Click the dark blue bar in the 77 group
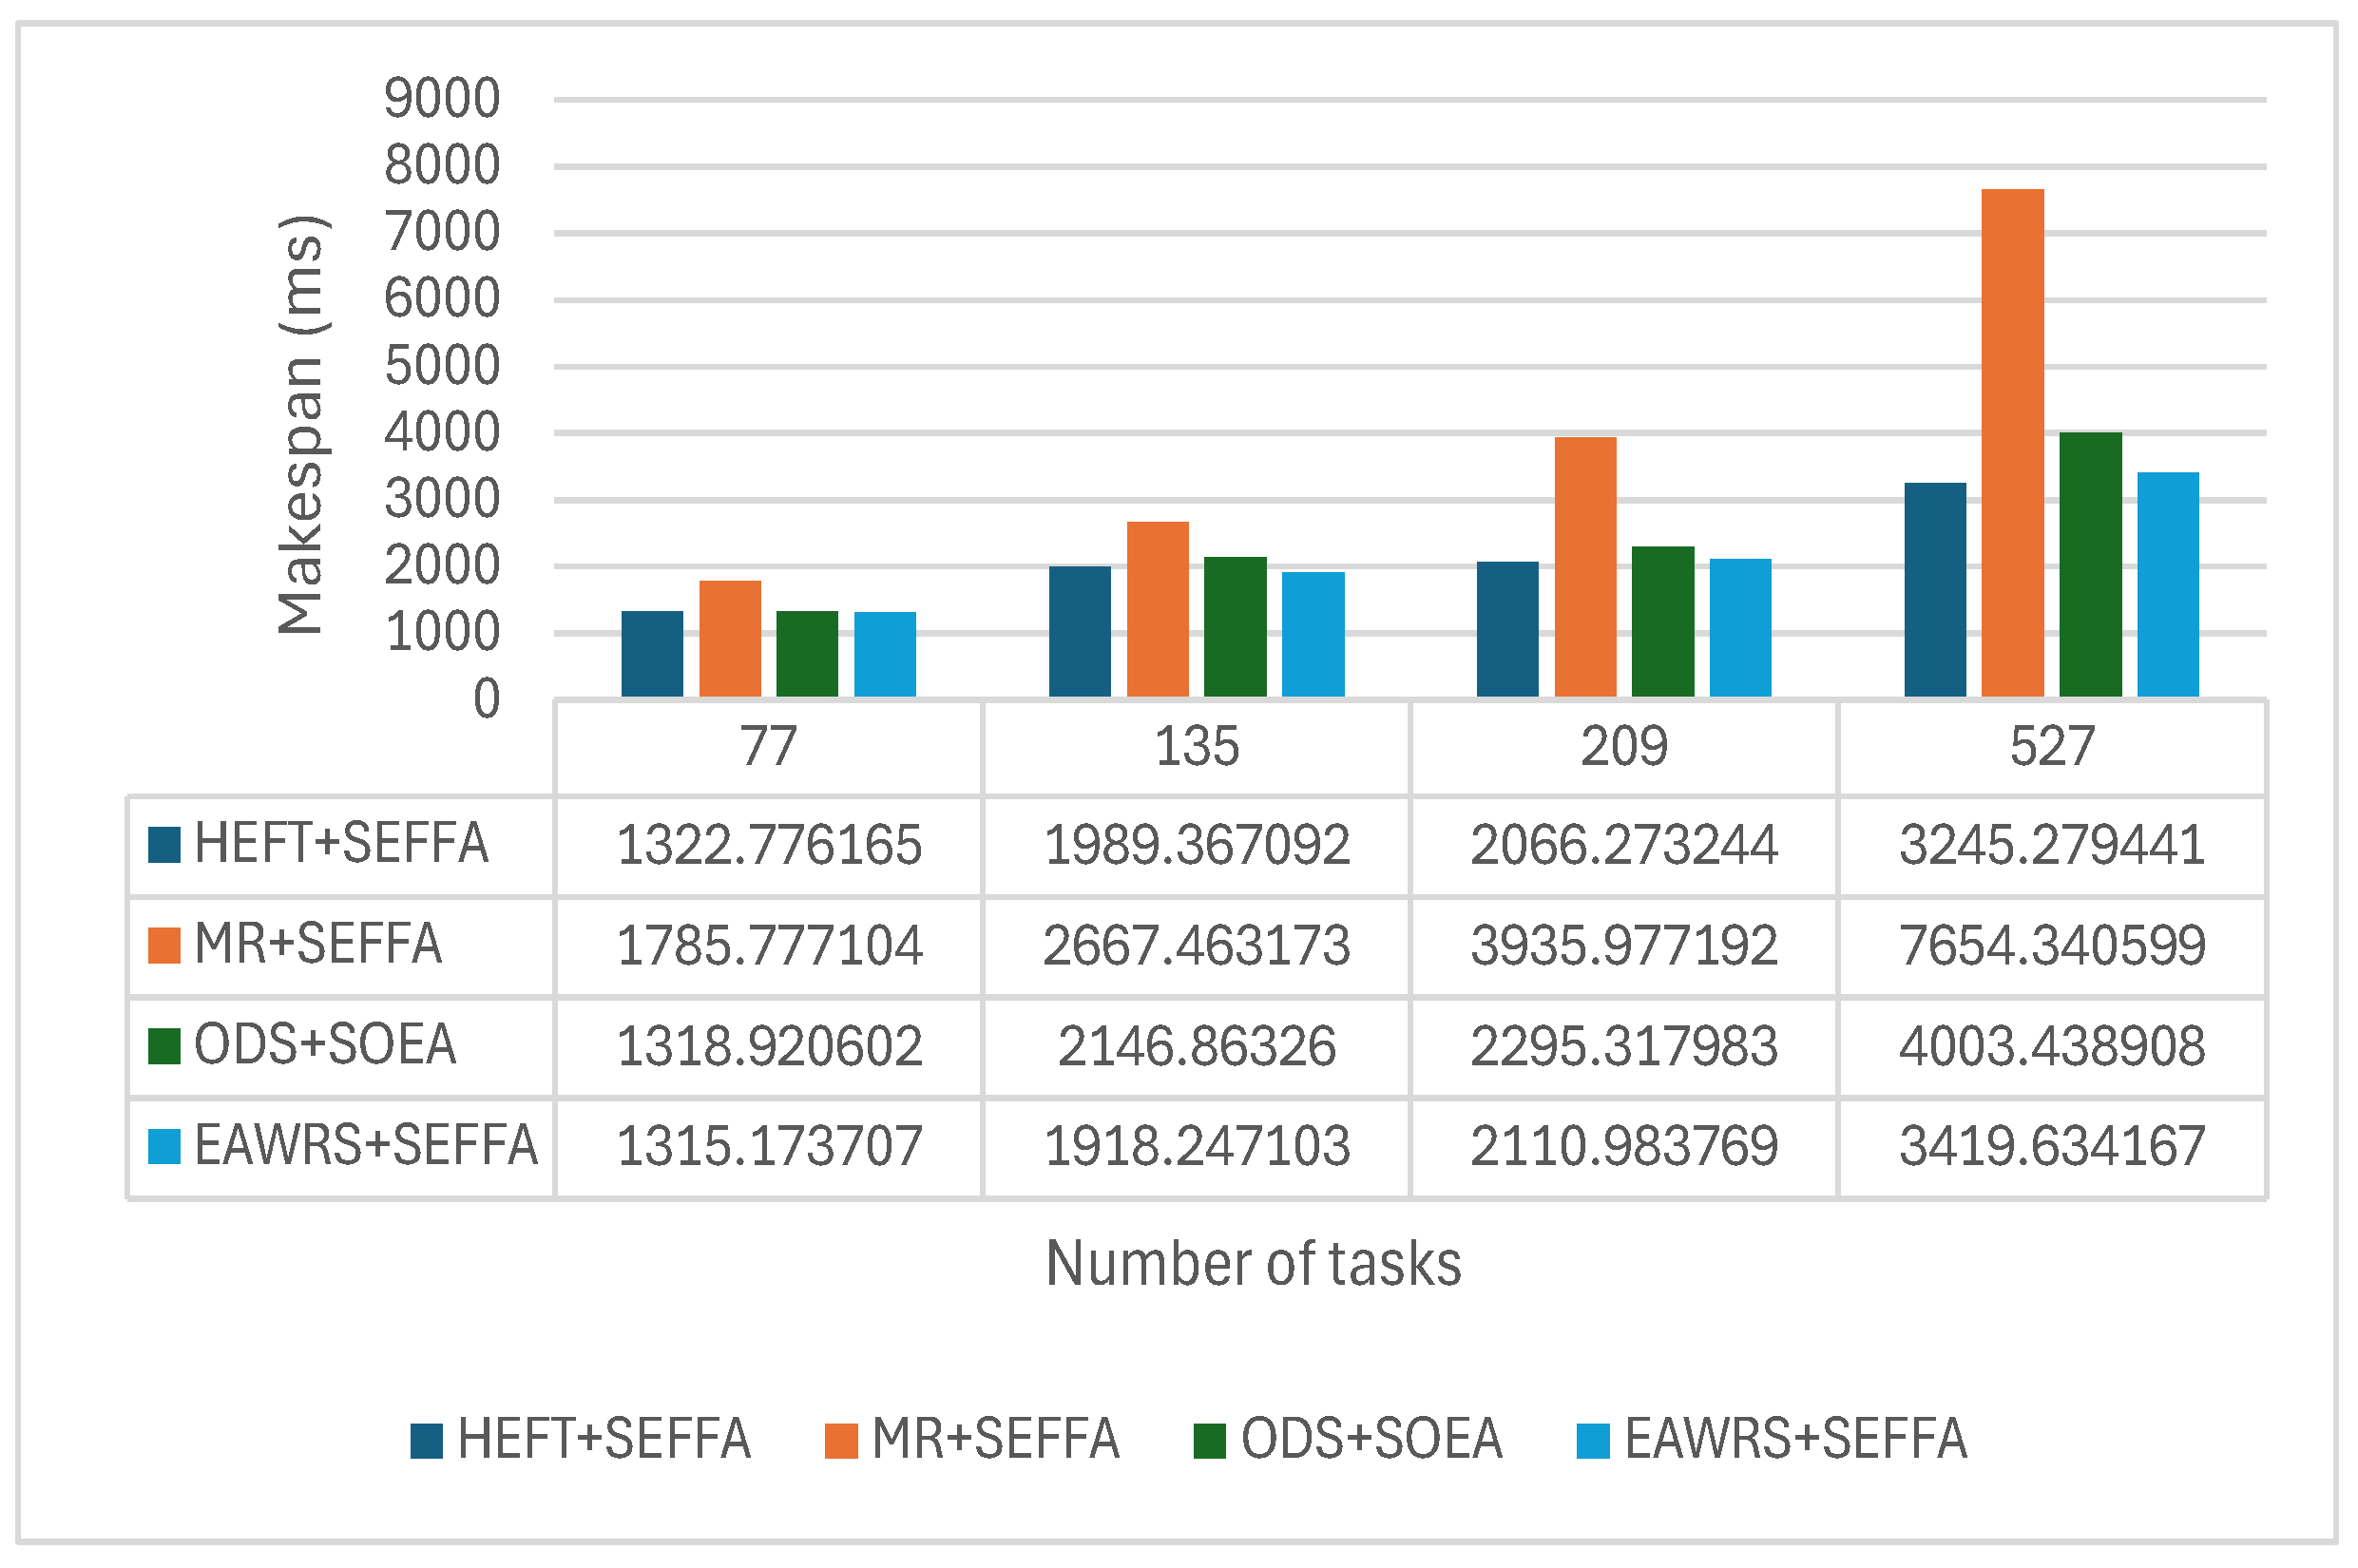The height and width of the screenshot is (1568, 2358). (x=652, y=653)
